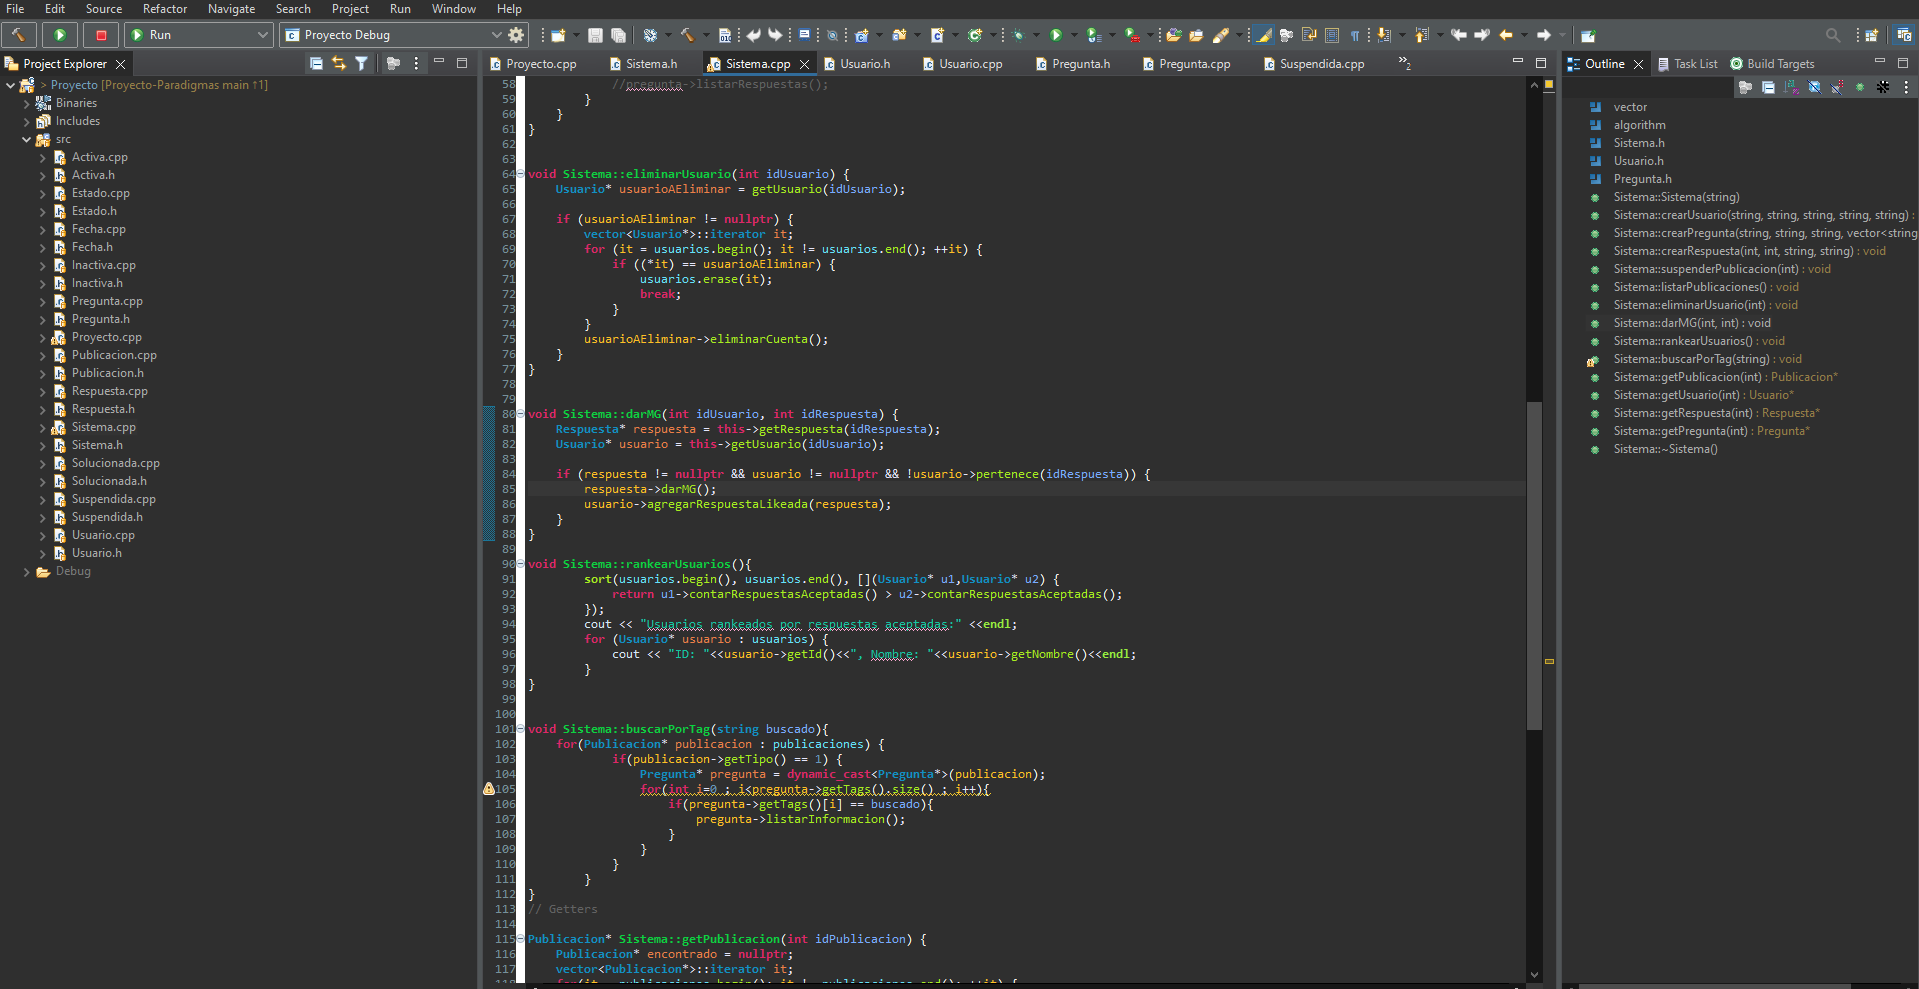The image size is (1919, 989).
Task: Click the green Run icon in main toolbar
Action: tap(1055, 35)
